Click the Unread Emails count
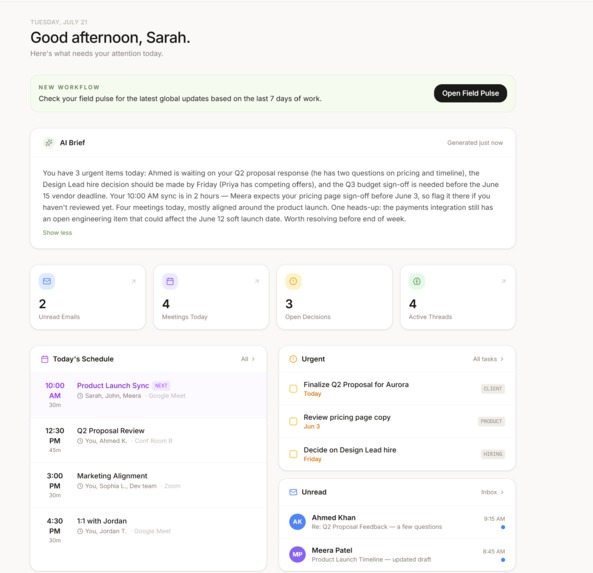The height and width of the screenshot is (573, 593). 42,304
